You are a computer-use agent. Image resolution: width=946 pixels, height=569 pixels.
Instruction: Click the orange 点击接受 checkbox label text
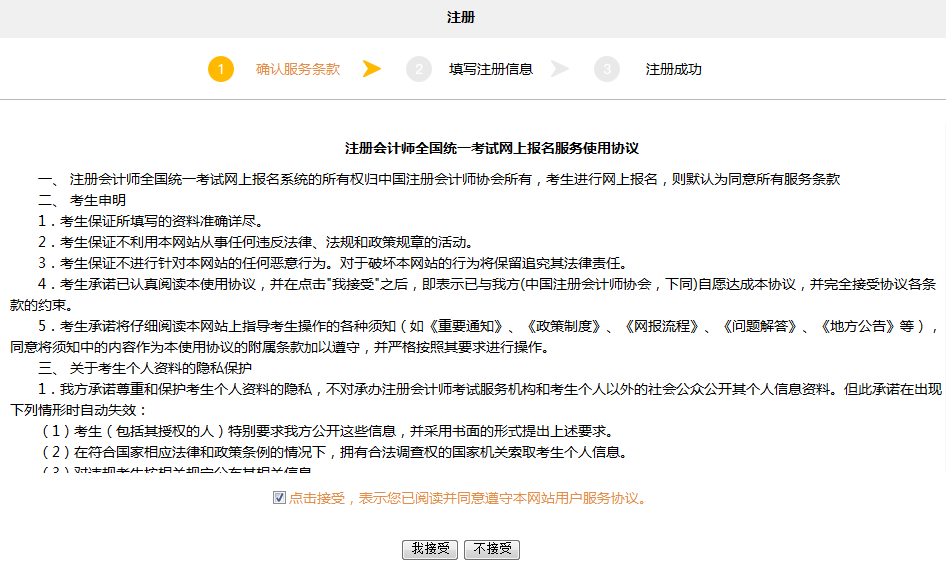467,498
